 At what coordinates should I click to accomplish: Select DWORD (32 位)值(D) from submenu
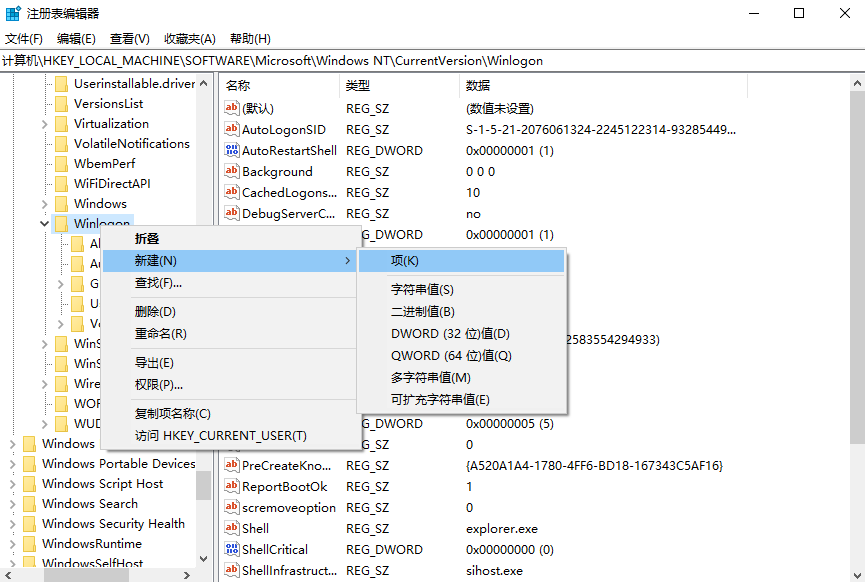click(450, 334)
